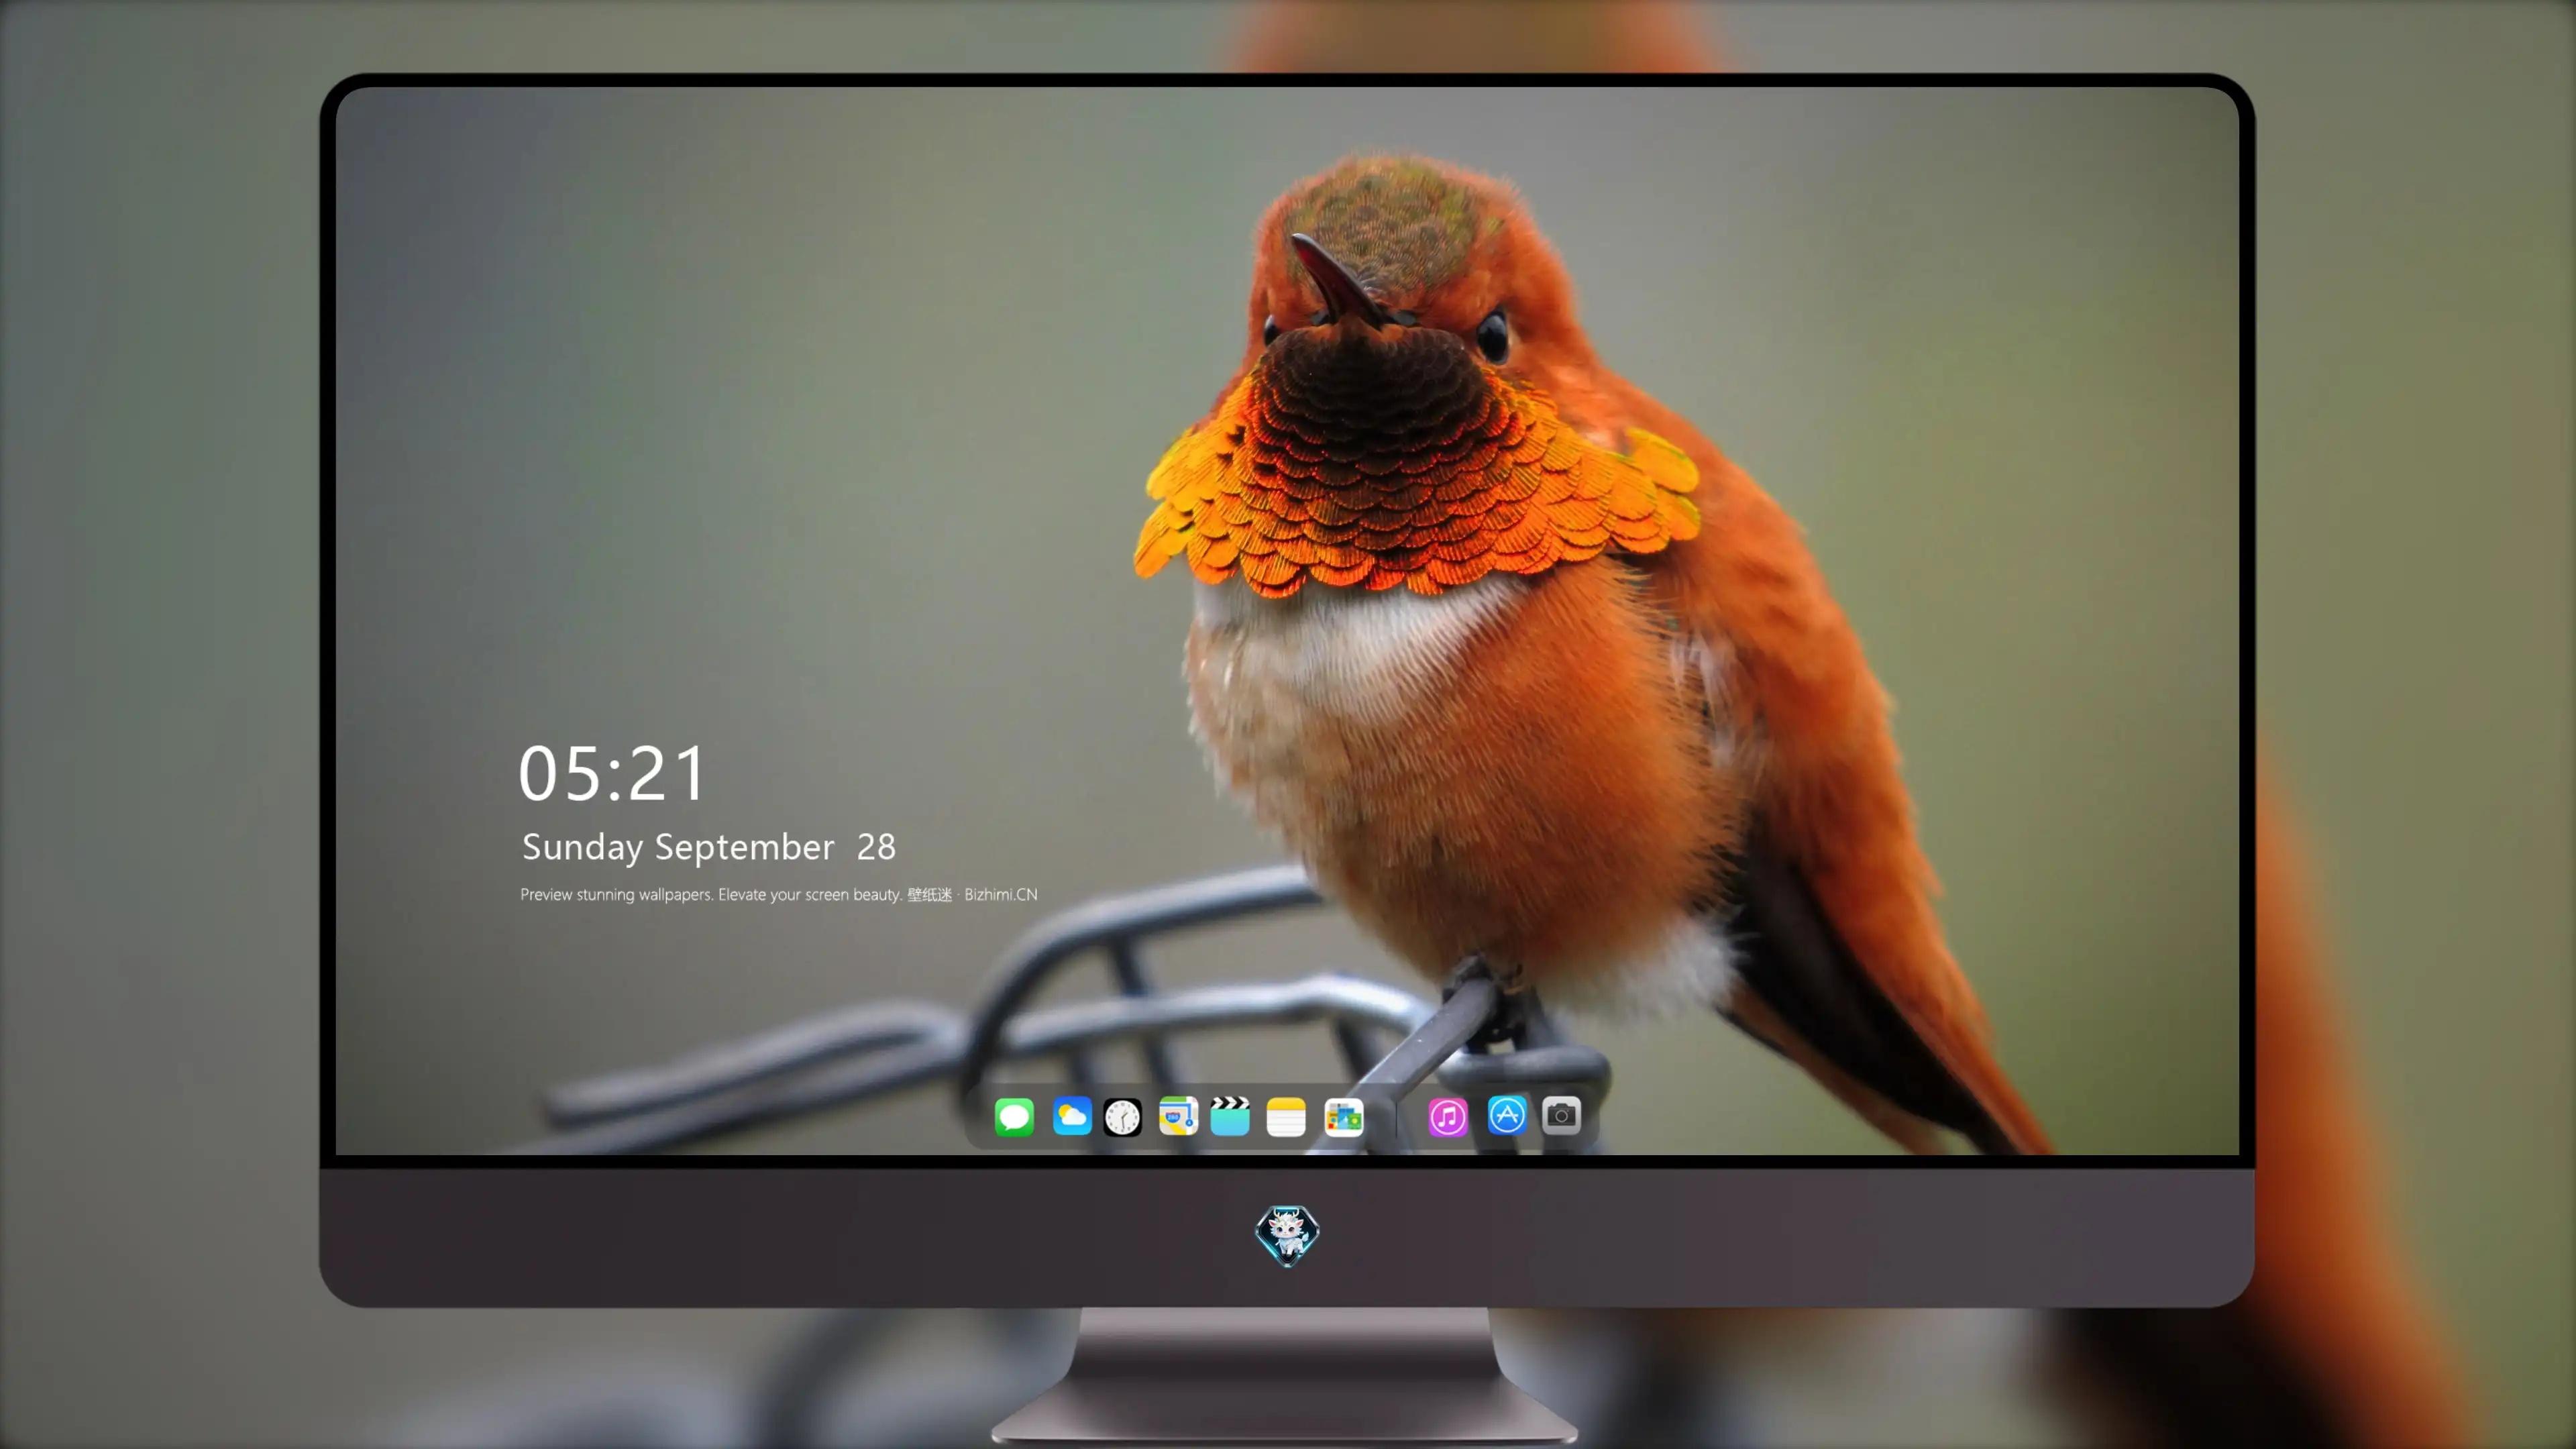Image resolution: width=2576 pixels, height=1449 pixels.
Task: Launch the App Store from the dock
Action: pyautogui.click(x=1506, y=1115)
